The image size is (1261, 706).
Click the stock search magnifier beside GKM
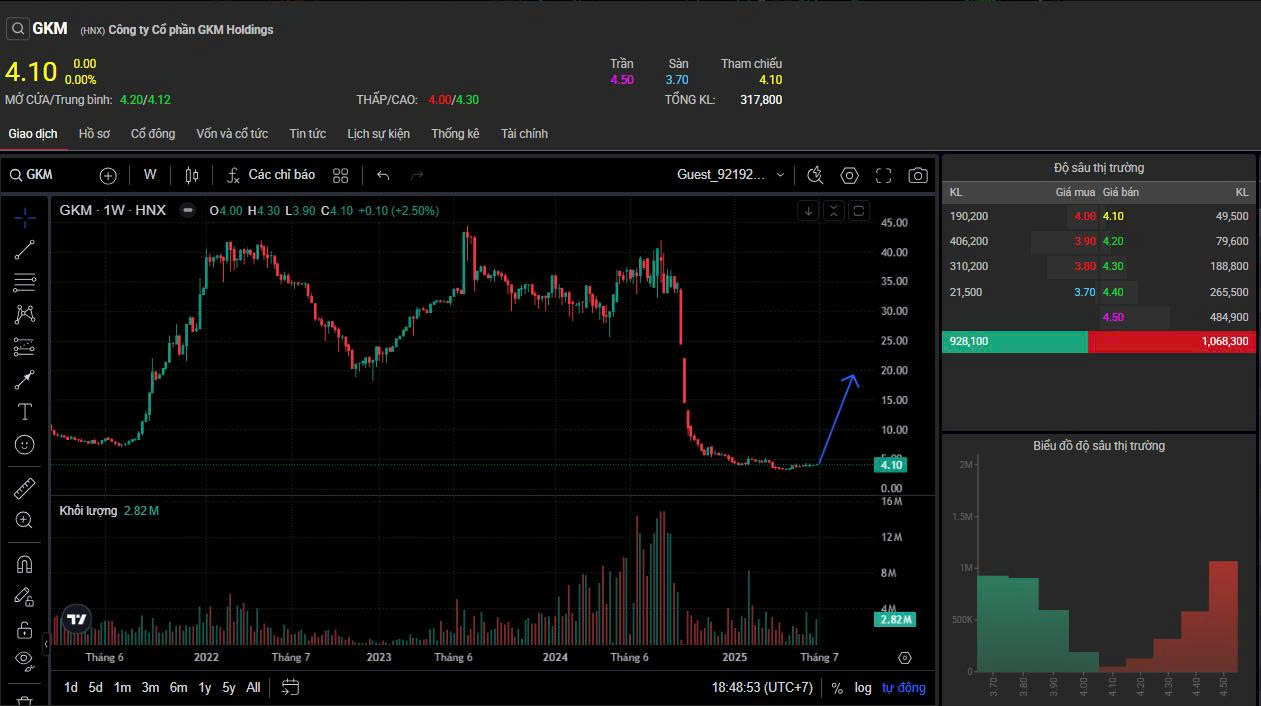point(17,29)
